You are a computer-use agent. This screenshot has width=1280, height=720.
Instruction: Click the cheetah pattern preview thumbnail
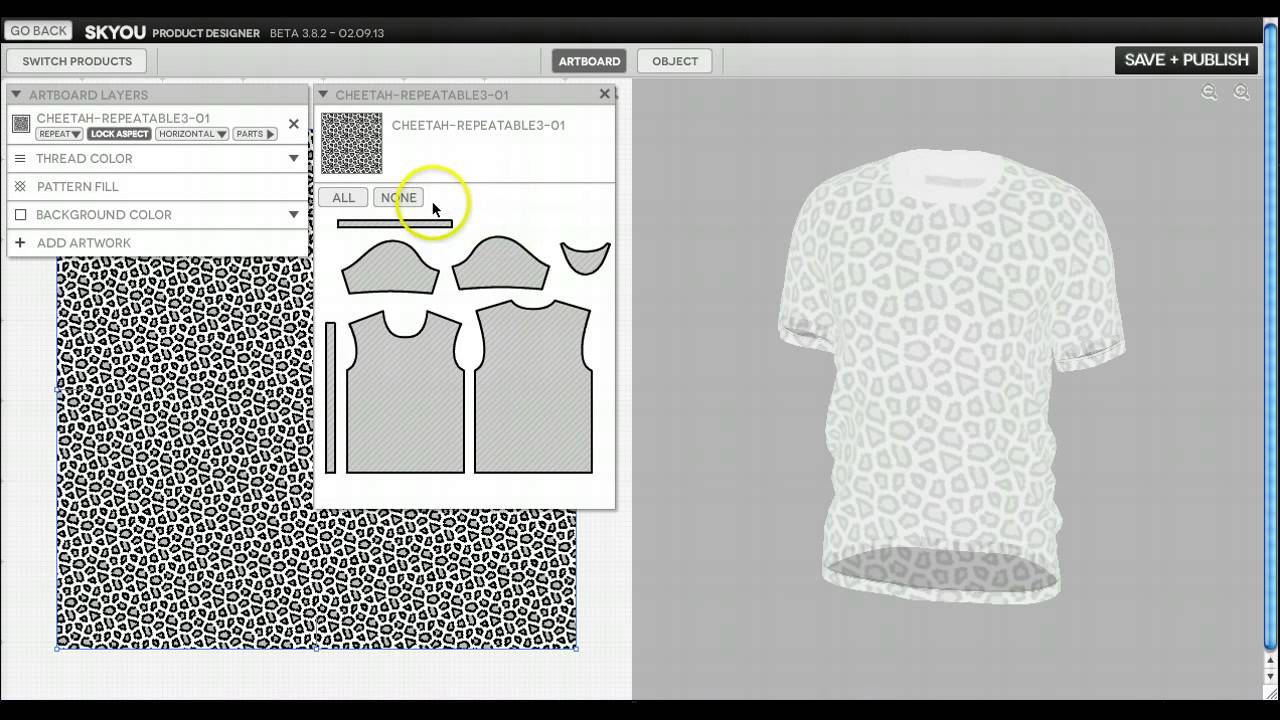[x=351, y=143]
